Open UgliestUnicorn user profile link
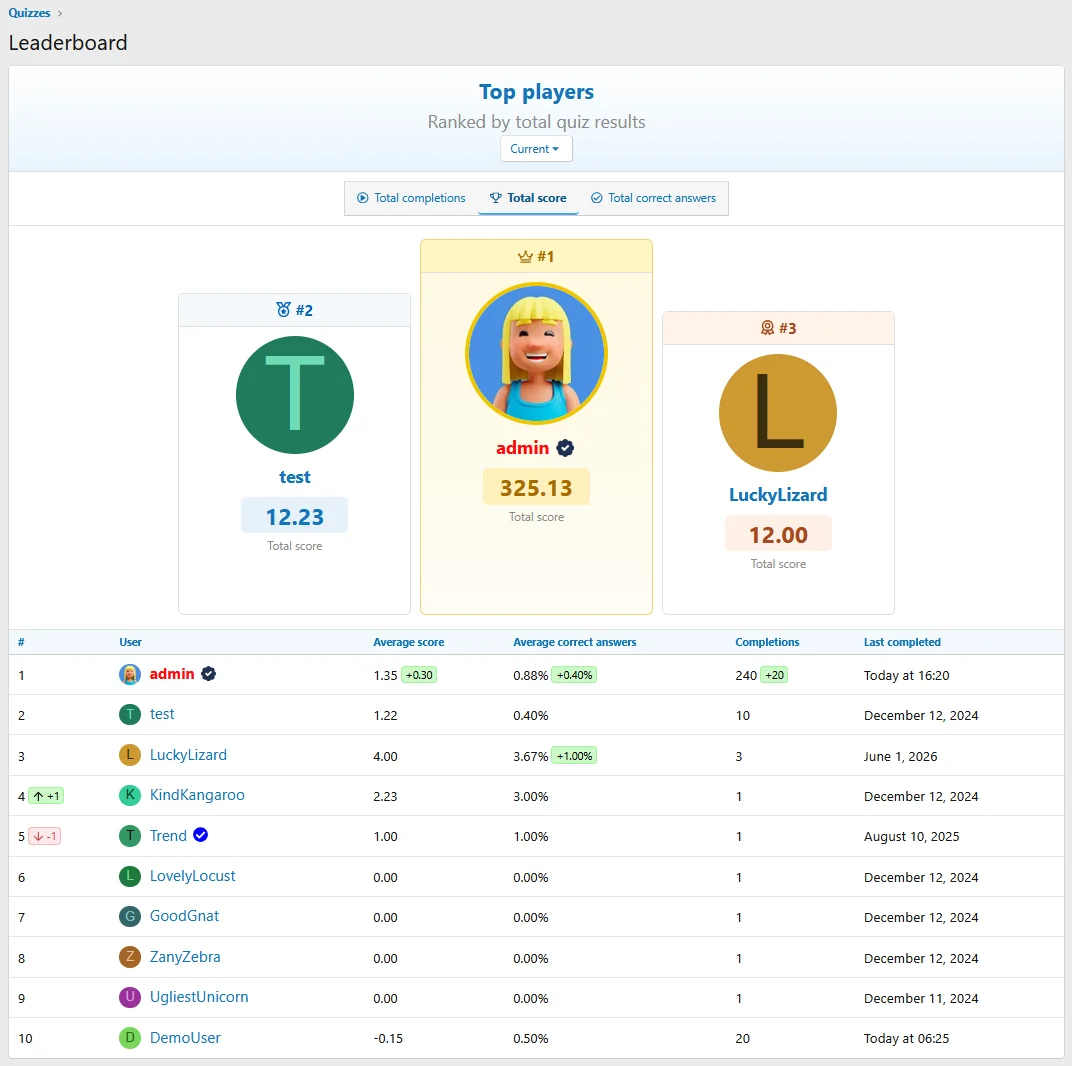Viewport: 1072px width, 1066px height. click(199, 997)
